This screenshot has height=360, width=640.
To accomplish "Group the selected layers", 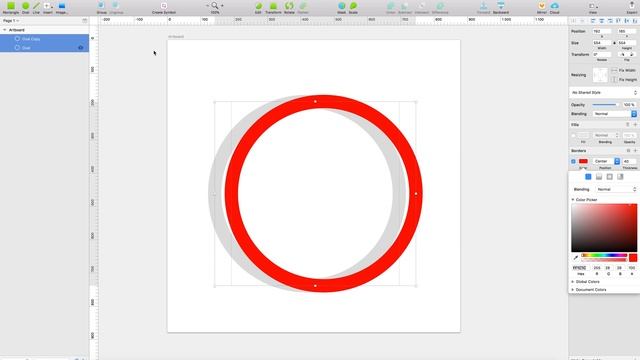I will (x=101, y=6).
